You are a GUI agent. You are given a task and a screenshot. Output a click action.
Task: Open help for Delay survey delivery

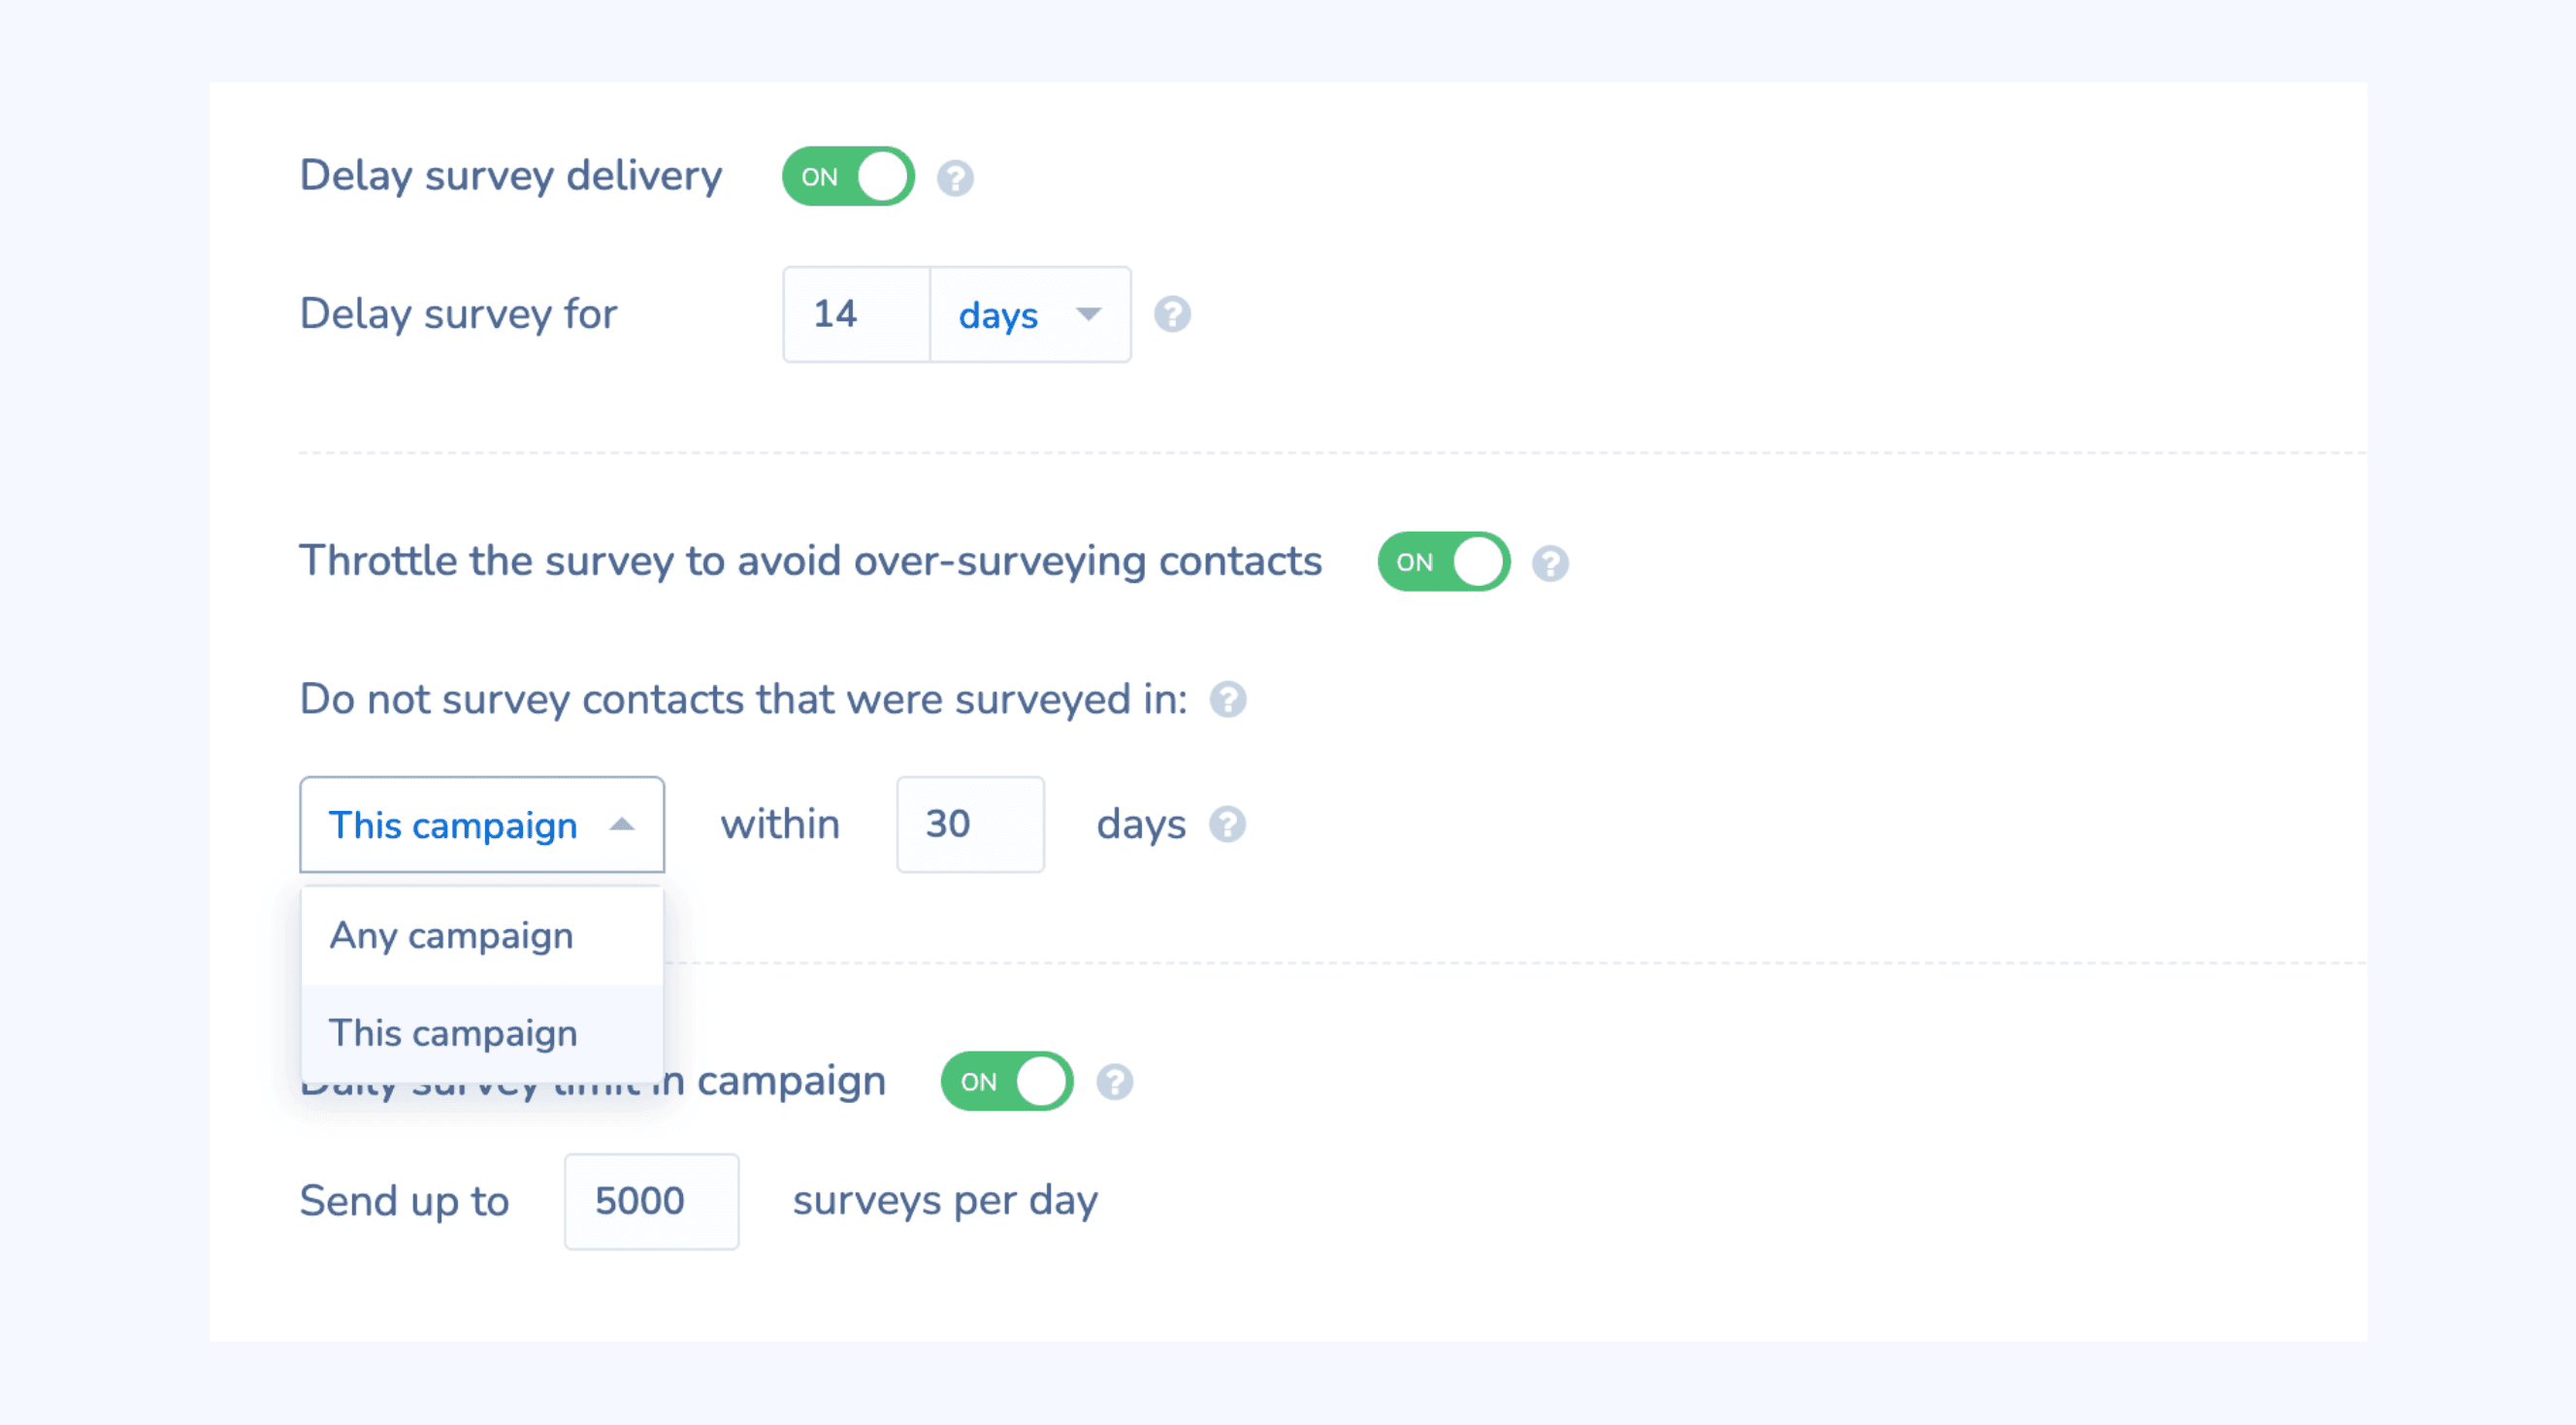[x=954, y=176]
